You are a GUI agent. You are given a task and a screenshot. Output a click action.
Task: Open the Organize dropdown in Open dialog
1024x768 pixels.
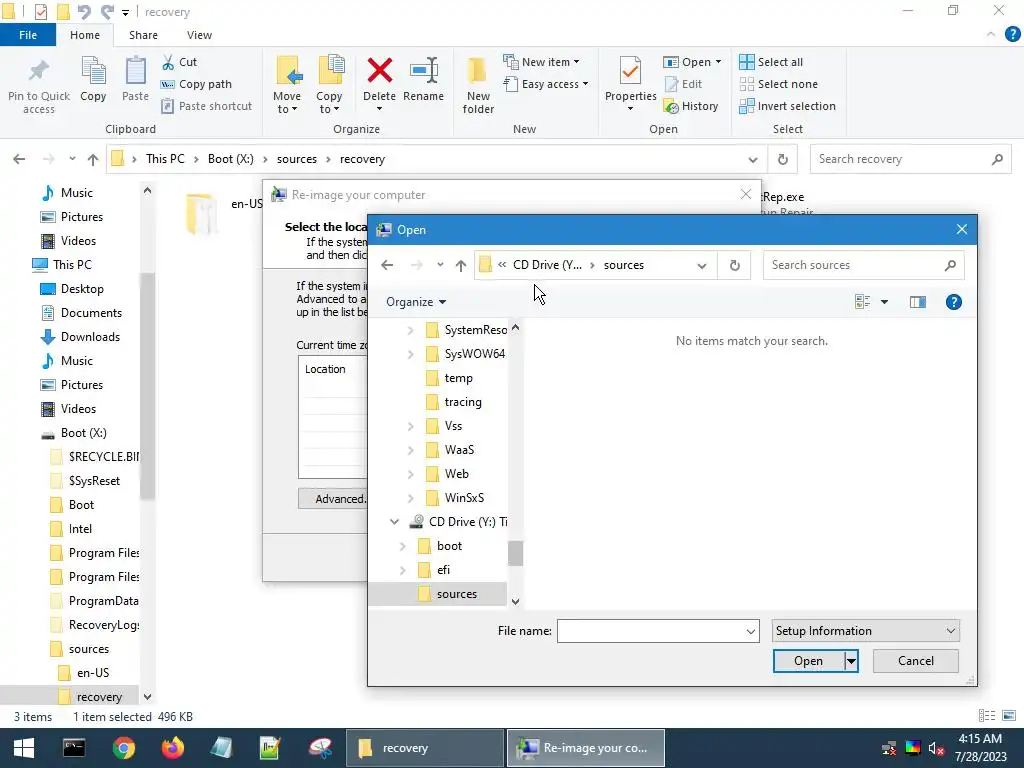coord(416,302)
